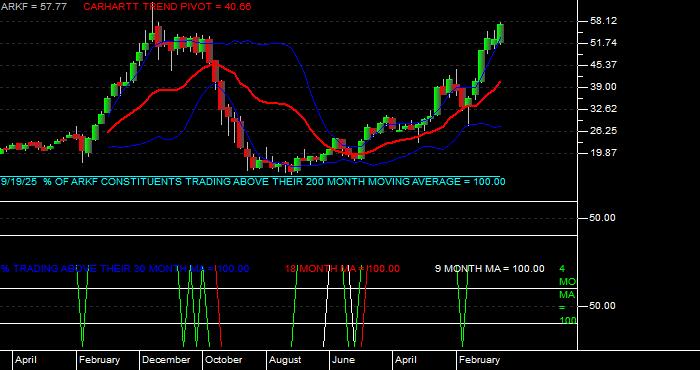Click the latest green candlestick at the chart top
This screenshot has height=370, width=700.
[x=500, y=33]
